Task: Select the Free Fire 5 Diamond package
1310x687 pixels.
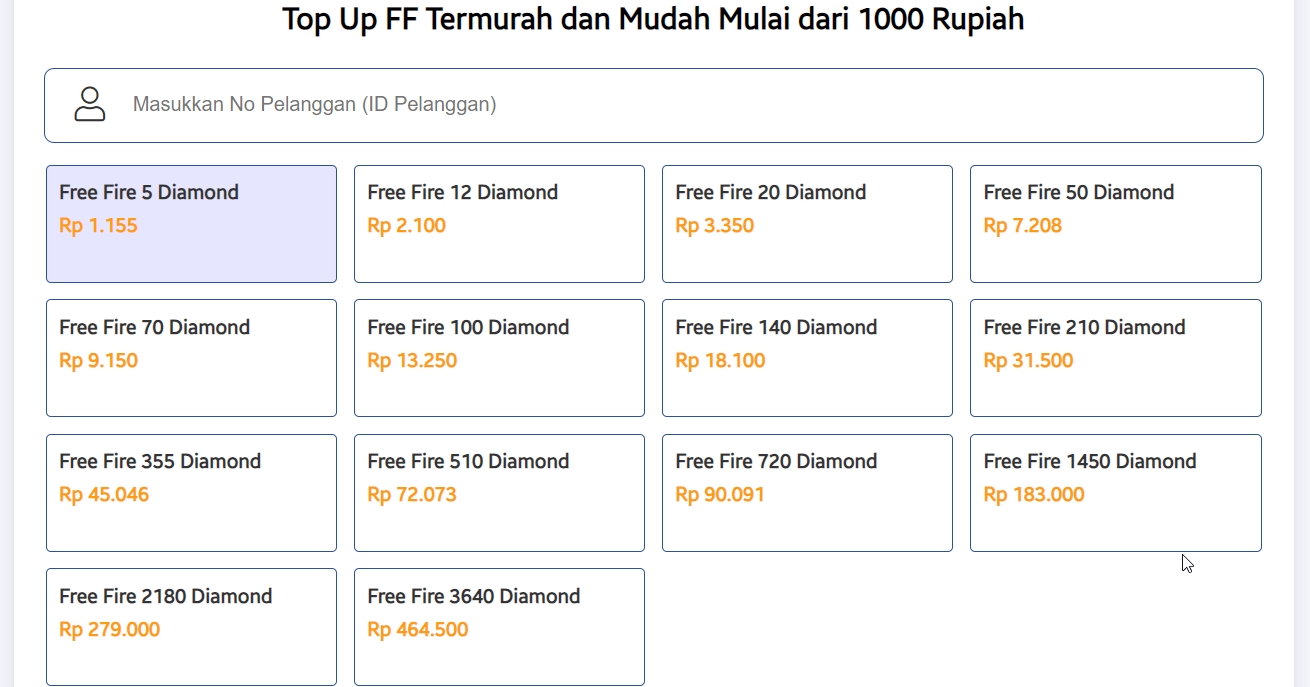Action: [191, 223]
